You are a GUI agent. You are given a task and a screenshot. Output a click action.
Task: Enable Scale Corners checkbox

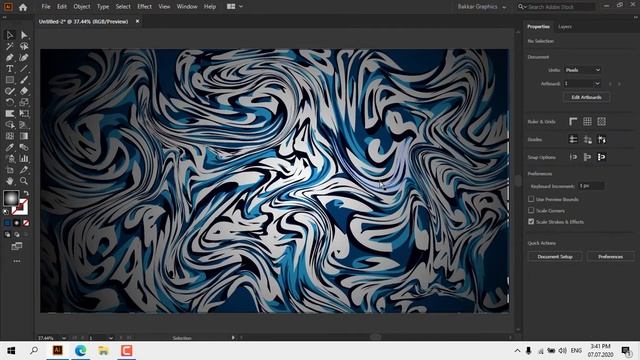(531, 210)
